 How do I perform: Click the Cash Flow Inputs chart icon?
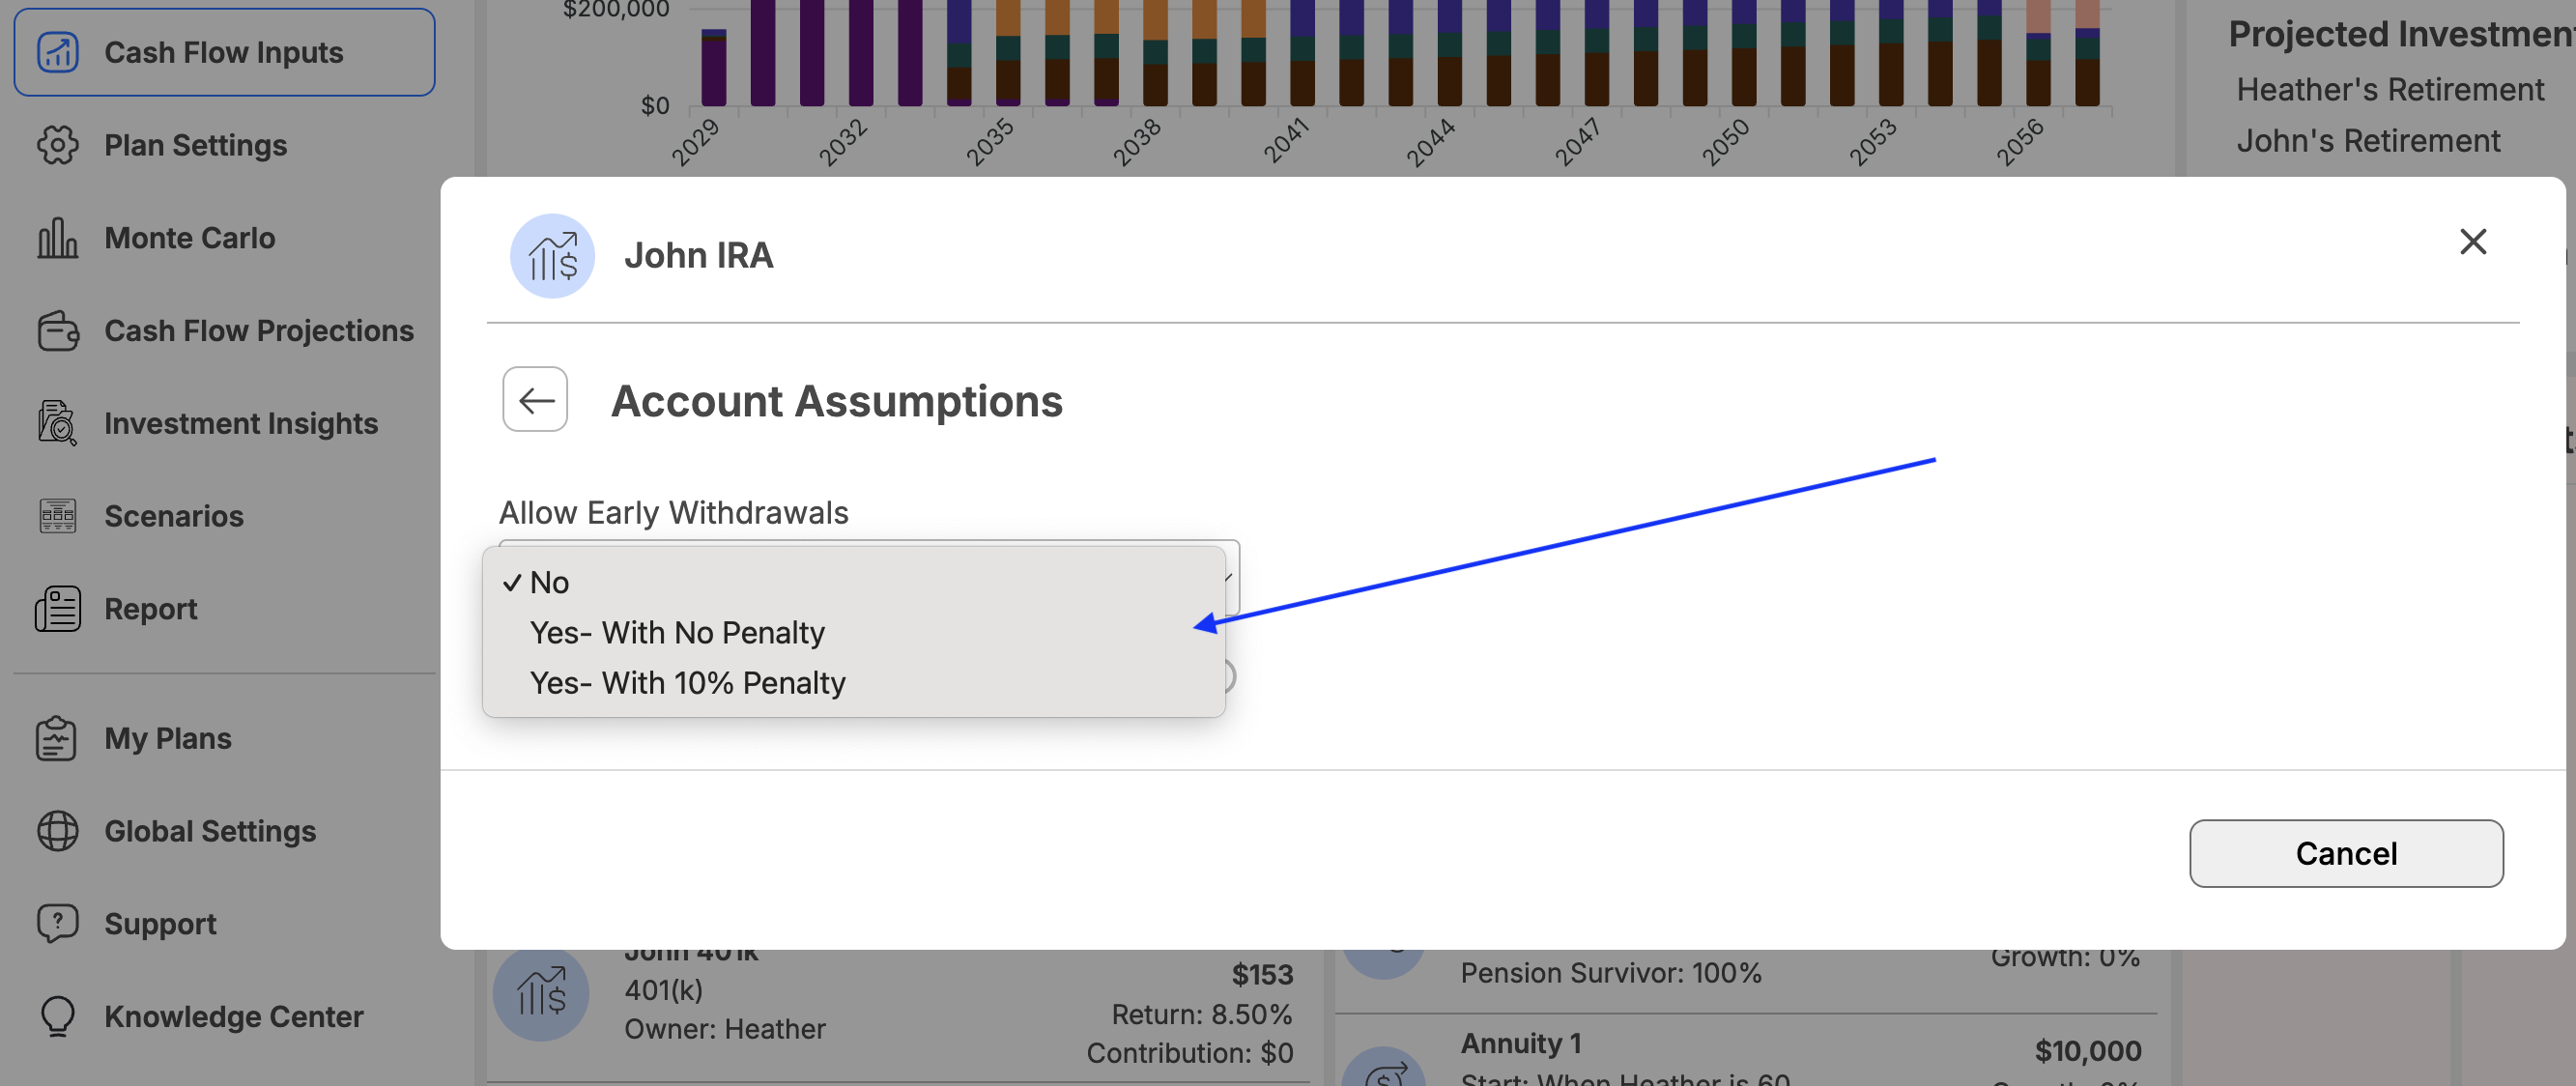coord(57,52)
